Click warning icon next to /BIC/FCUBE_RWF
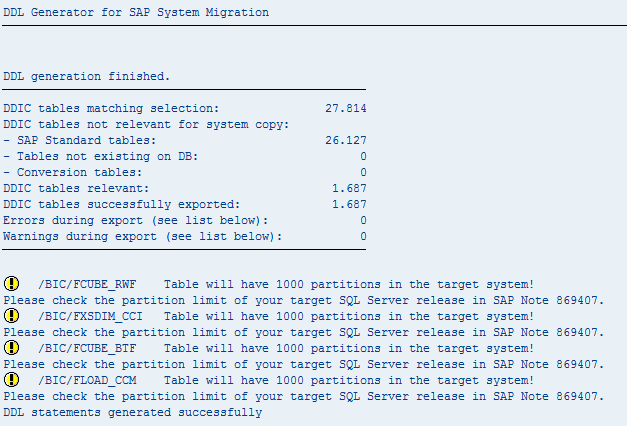627x426 pixels. pos(11,284)
